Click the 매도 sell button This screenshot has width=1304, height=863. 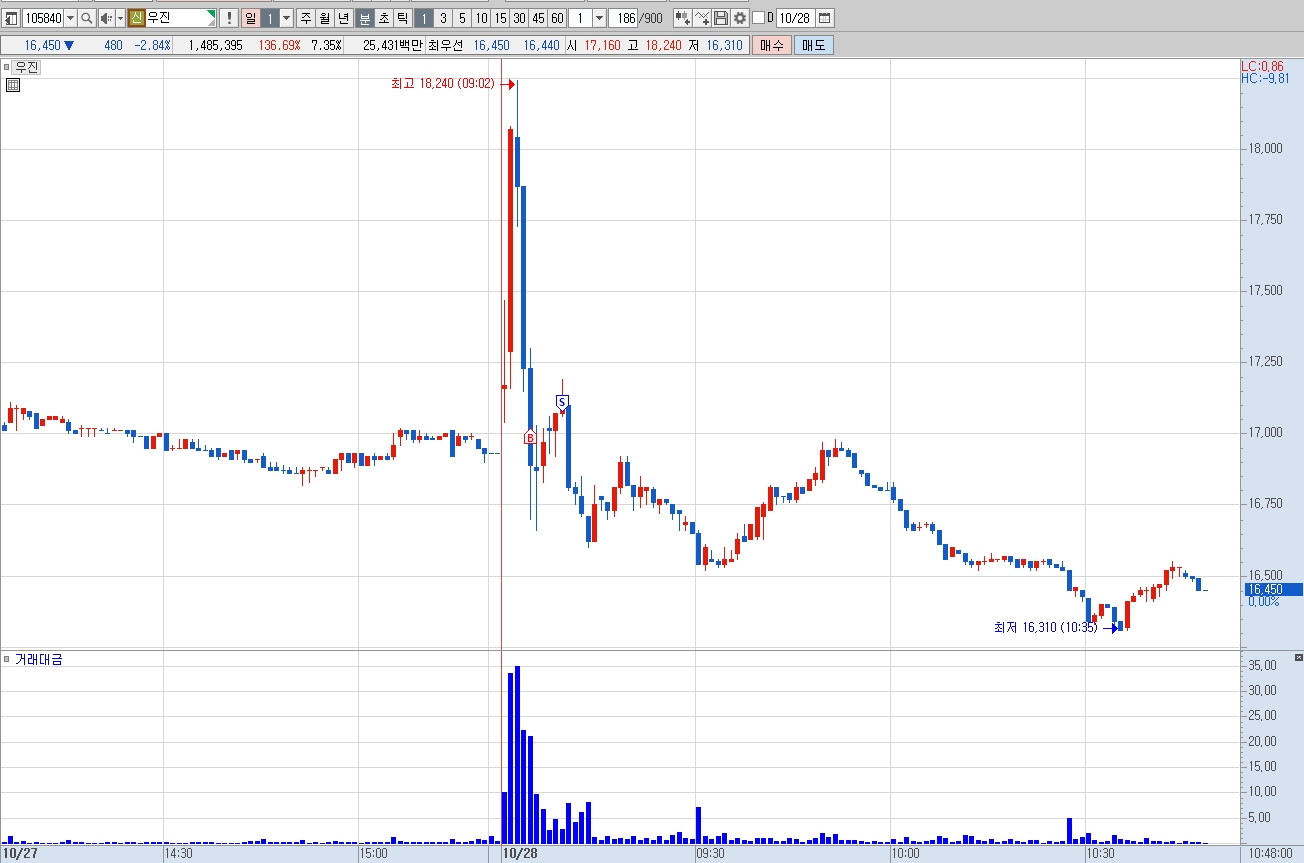[814, 45]
